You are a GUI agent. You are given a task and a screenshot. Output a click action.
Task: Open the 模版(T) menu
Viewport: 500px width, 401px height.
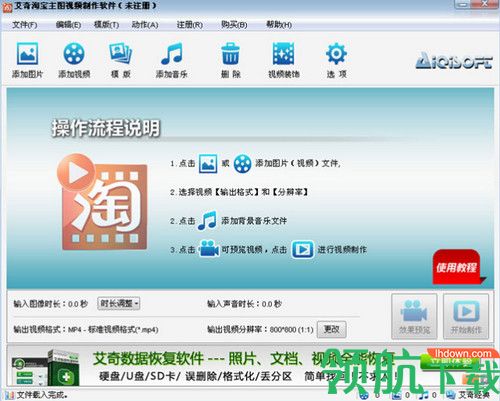[106, 25]
